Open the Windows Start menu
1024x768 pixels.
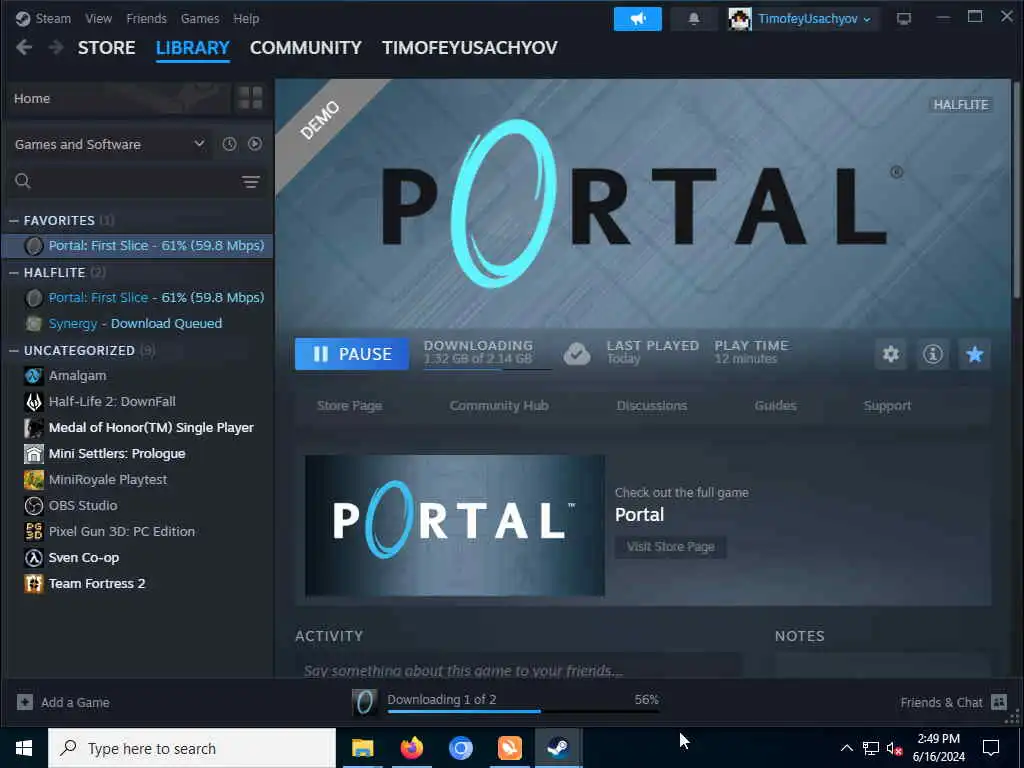point(24,748)
